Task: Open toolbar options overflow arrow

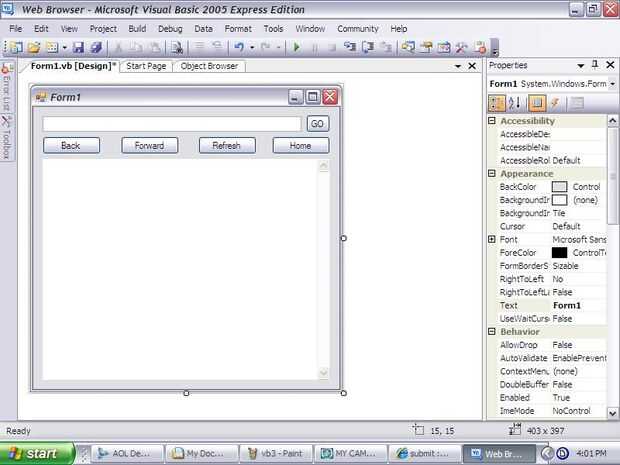Action: (495, 48)
